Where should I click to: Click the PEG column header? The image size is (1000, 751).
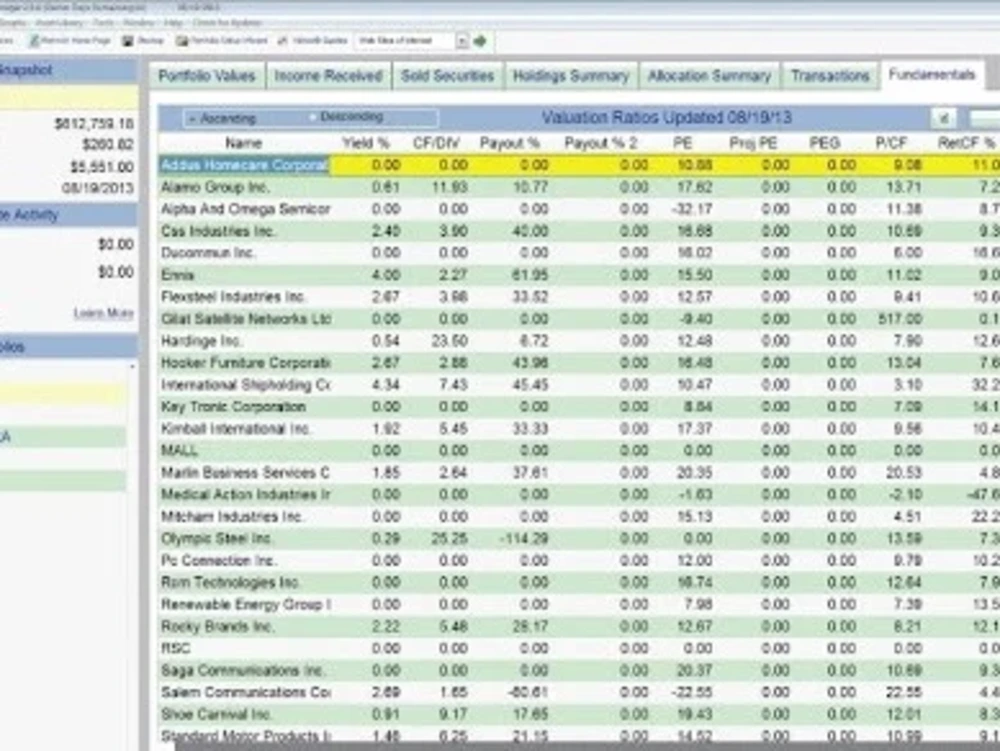[x=824, y=143]
